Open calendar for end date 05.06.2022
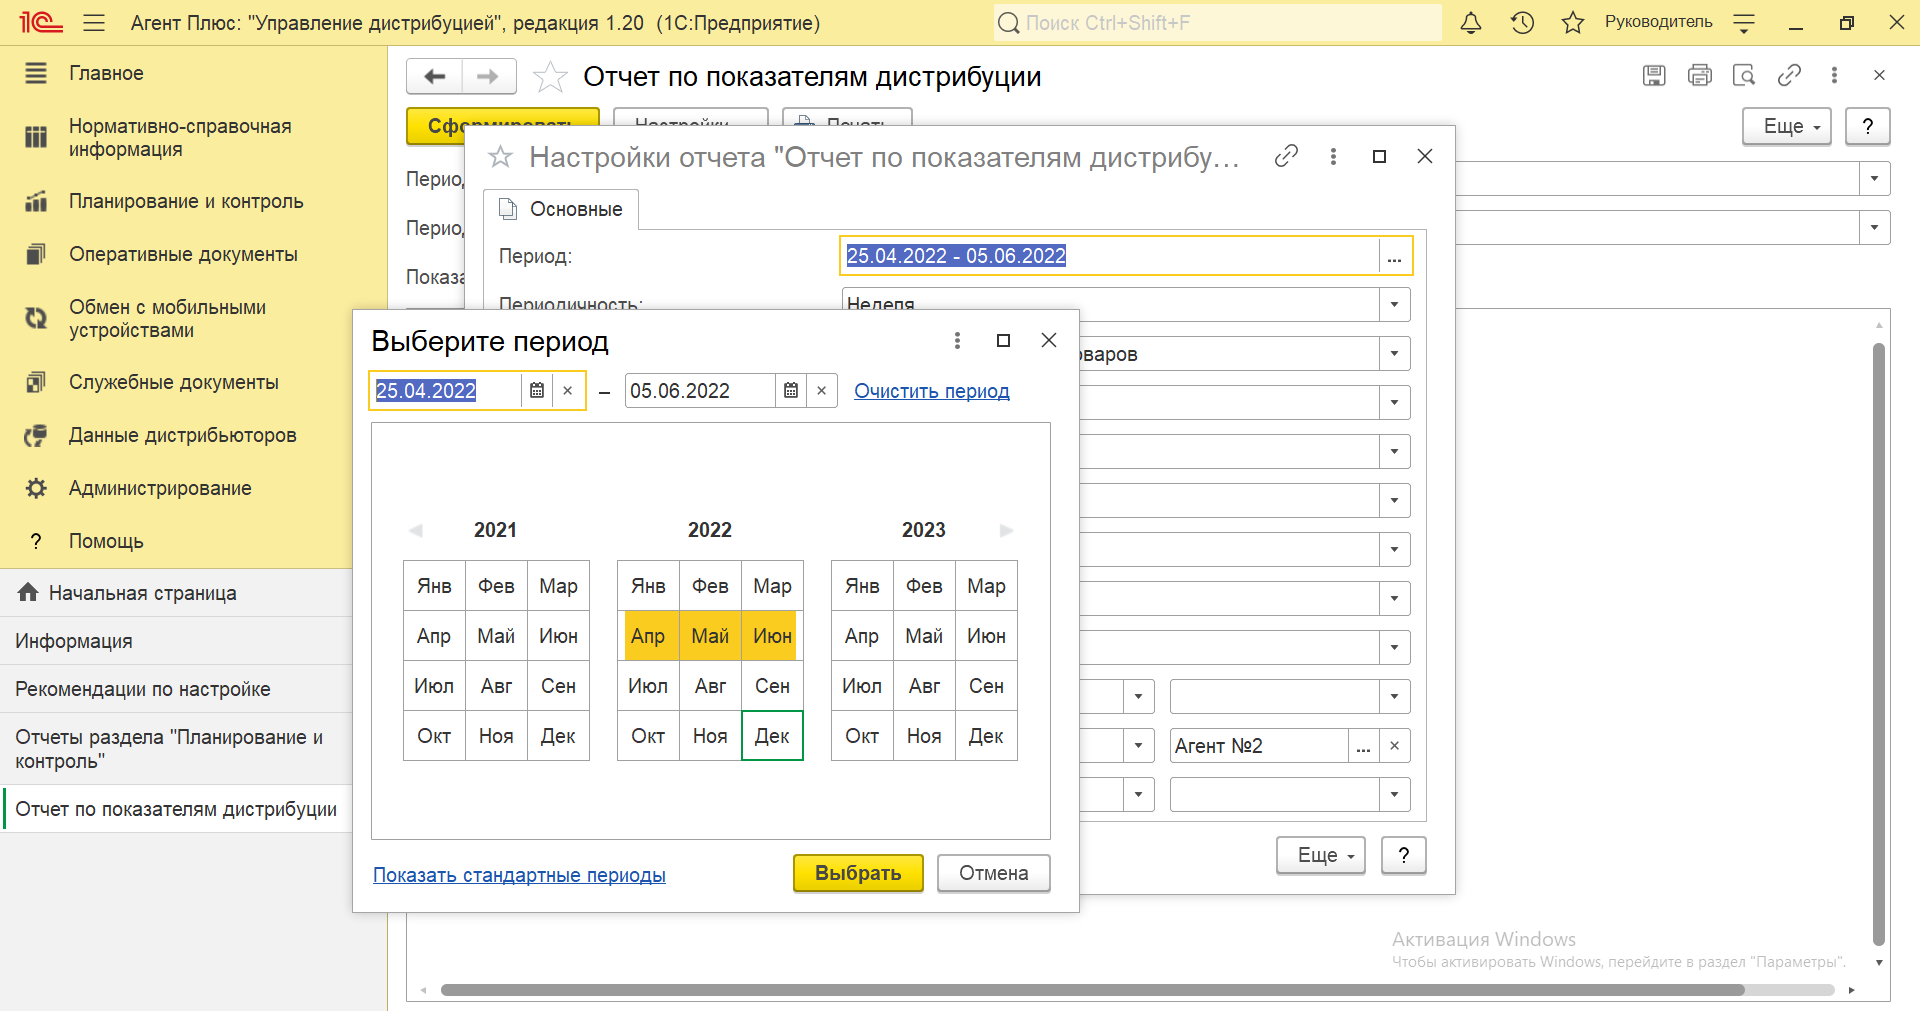This screenshot has width=1920, height=1011. pos(791,390)
